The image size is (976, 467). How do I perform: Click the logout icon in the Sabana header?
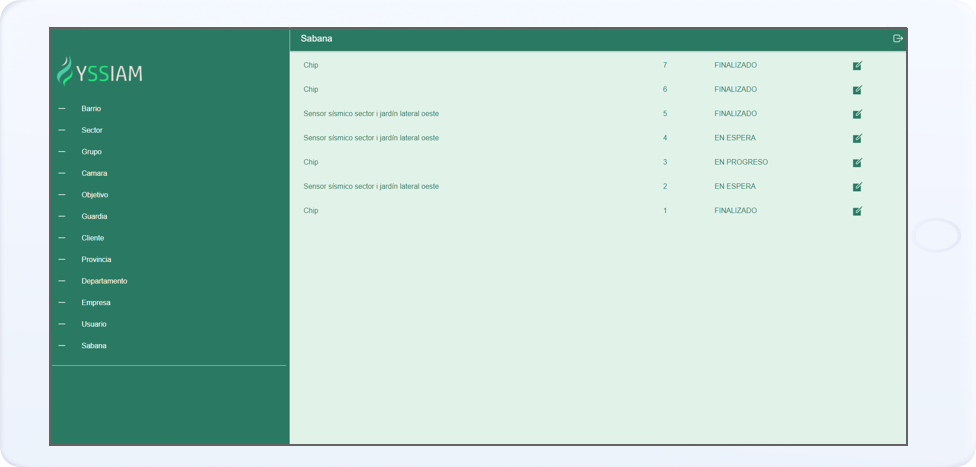[898, 39]
